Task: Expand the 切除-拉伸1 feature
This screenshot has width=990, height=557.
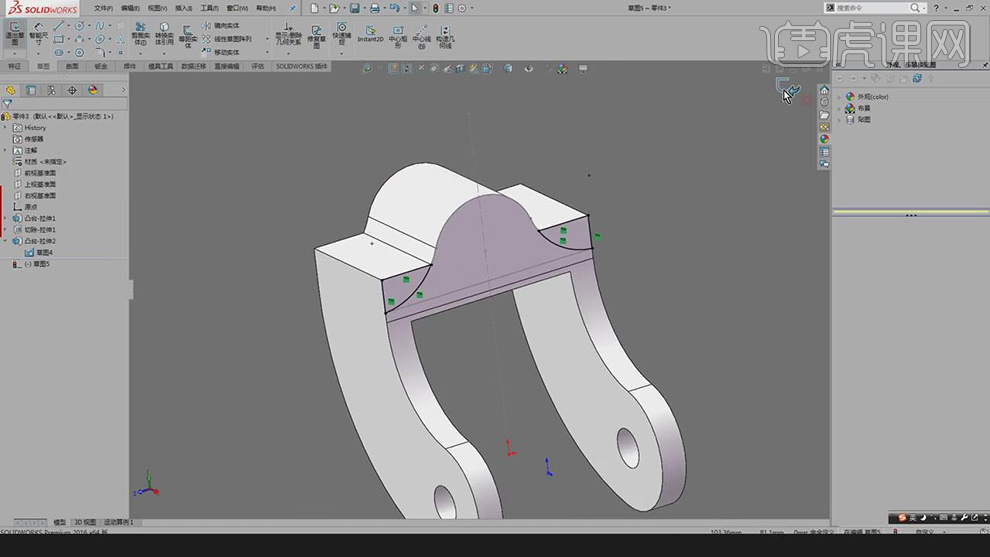Action: 6,230
